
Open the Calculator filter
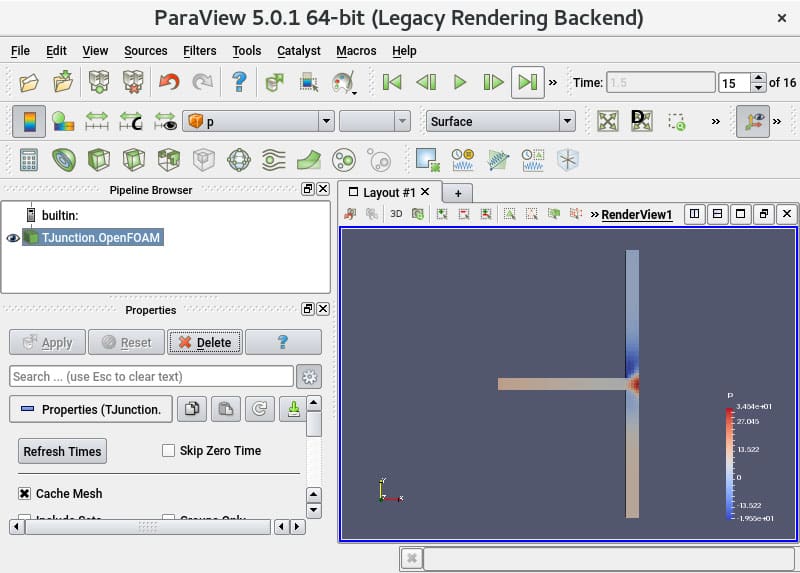point(29,160)
